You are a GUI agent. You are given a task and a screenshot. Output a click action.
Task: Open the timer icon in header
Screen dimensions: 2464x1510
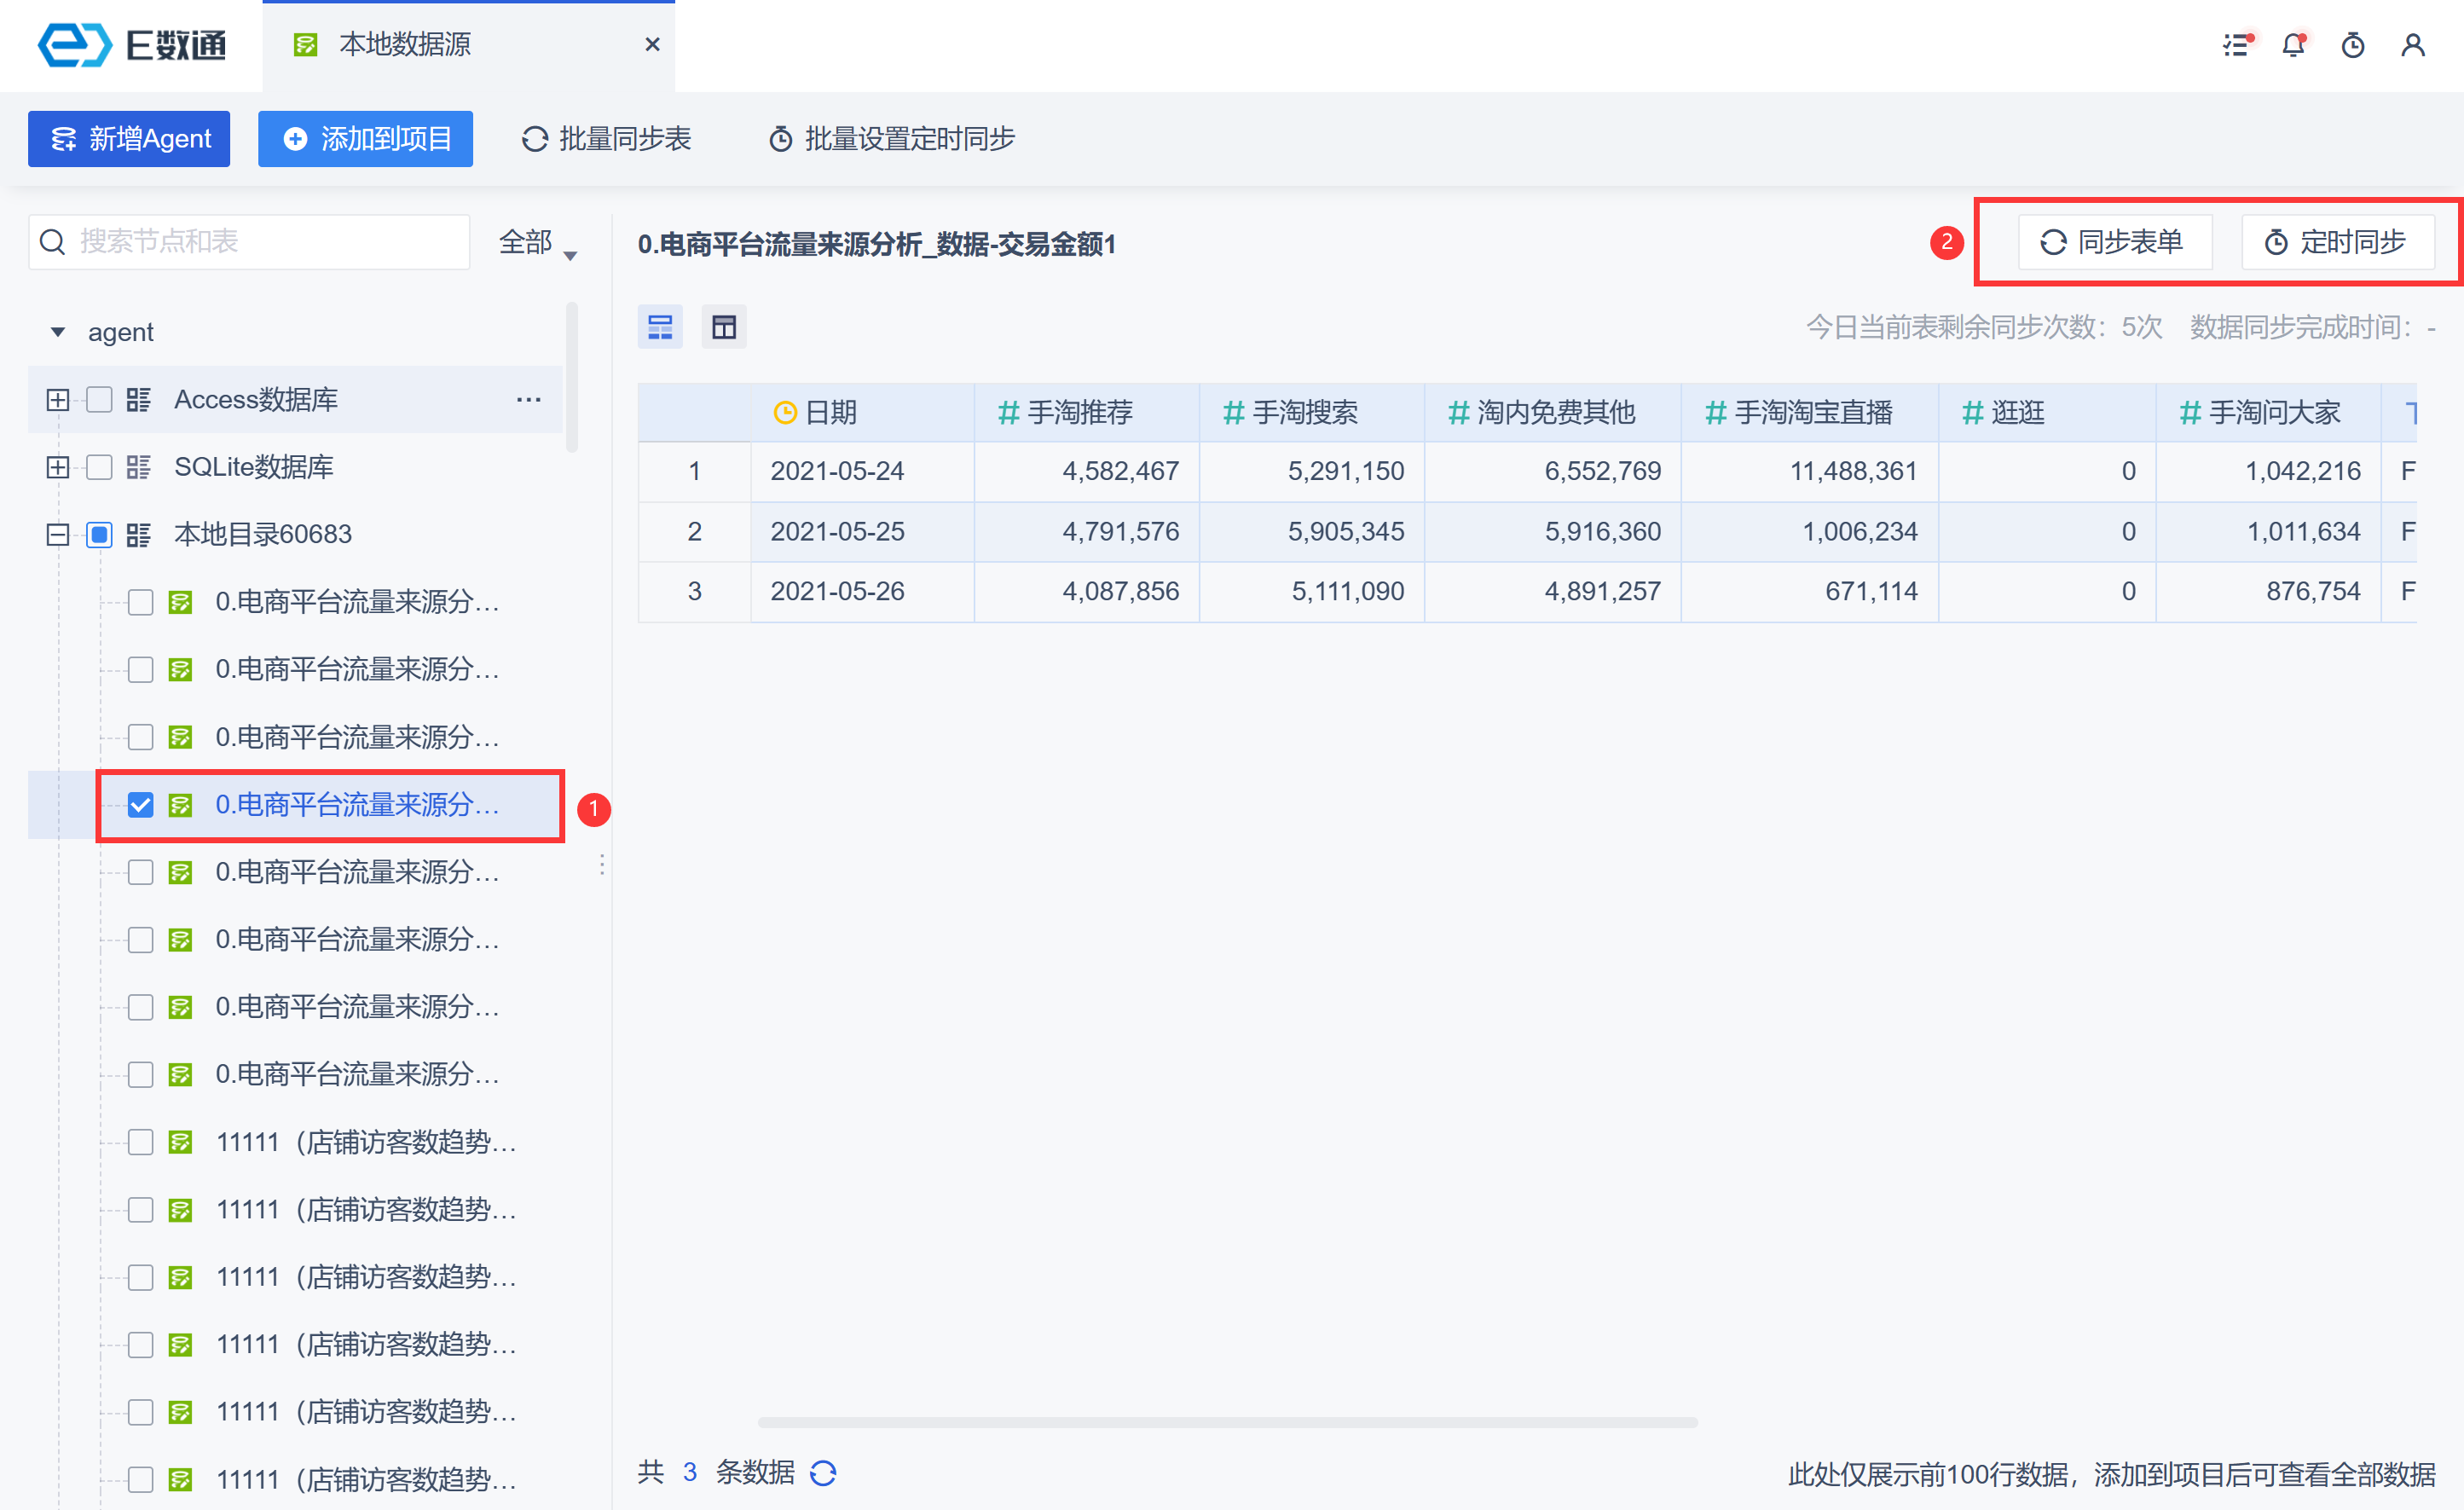pos(2353,45)
